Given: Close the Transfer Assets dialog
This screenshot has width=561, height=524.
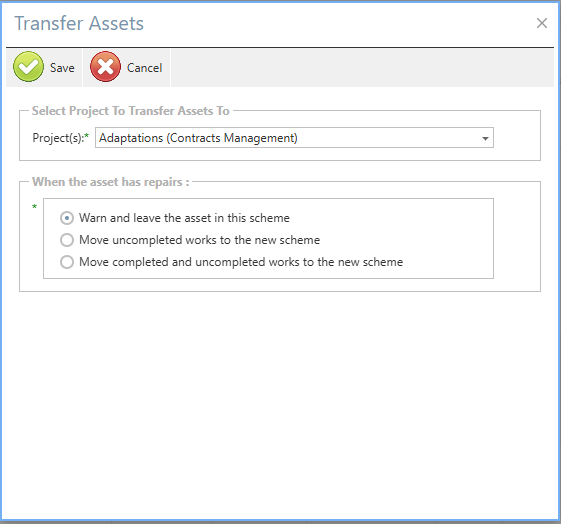Looking at the screenshot, I should point(542,23).
